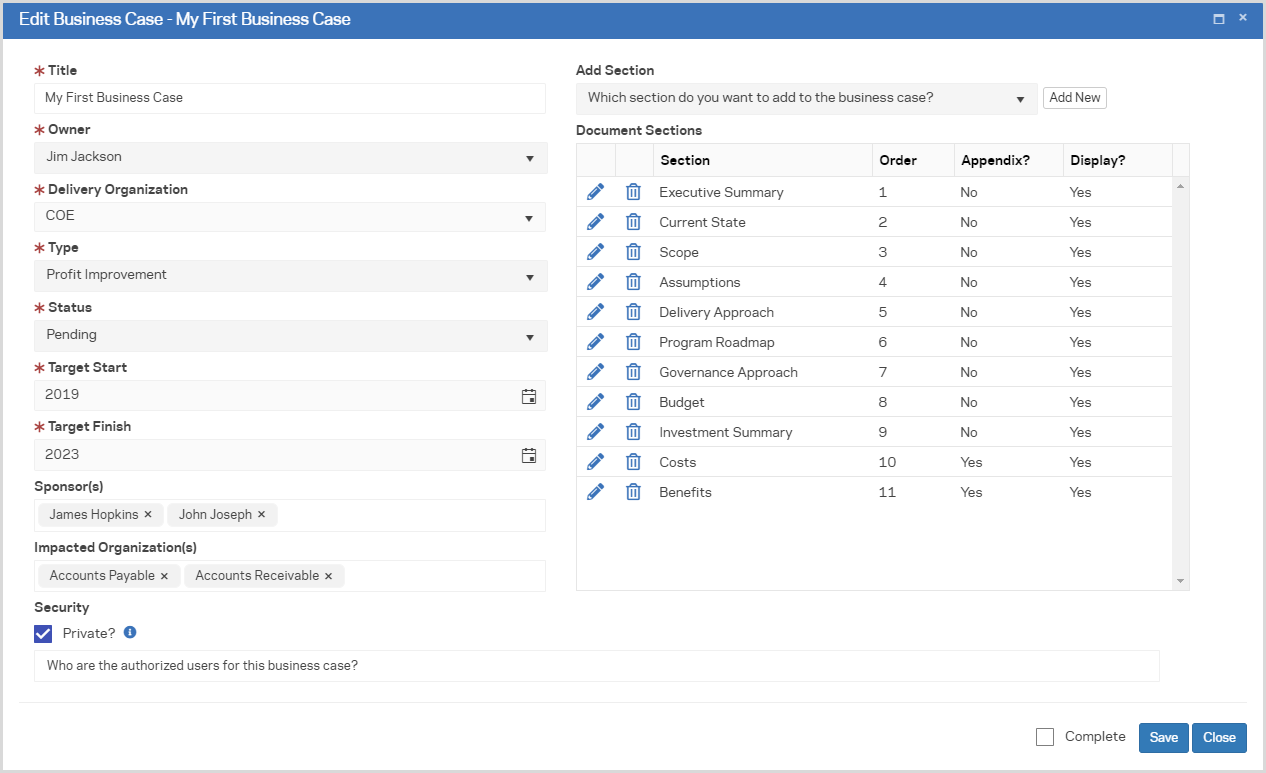1266x773 pixels.
Task: Click the info icon beside Private
Action: tap(130, 632)
